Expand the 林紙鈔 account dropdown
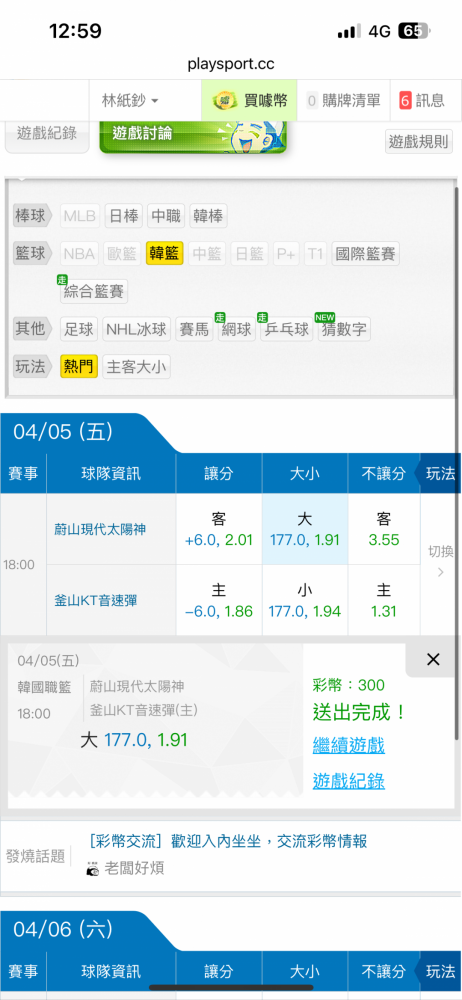Image resolution: width=462 pixels, height=1000 pixels. [130, 101]
